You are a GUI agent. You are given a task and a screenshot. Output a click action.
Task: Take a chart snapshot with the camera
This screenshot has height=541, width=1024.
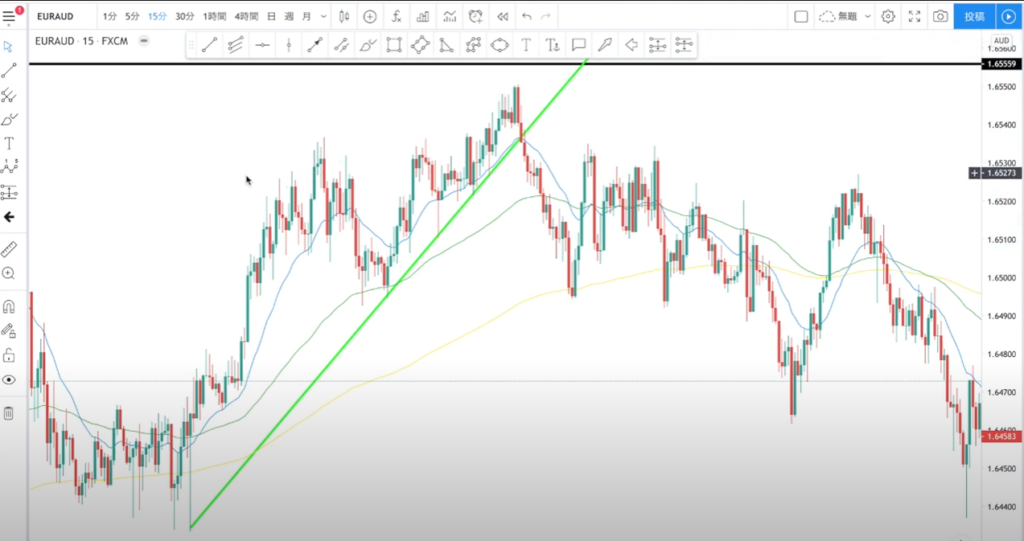click(940, 16)
